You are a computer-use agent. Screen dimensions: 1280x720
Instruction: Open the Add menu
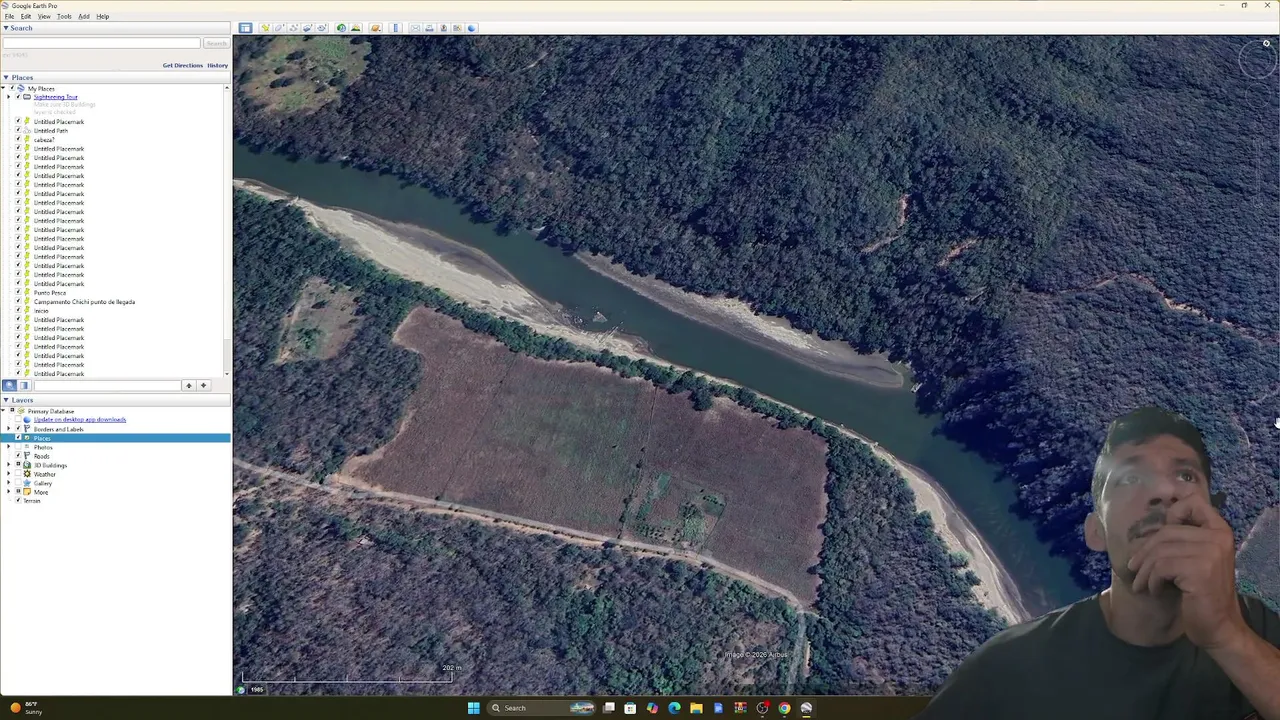pyautogui.click(x=84, y=17)
